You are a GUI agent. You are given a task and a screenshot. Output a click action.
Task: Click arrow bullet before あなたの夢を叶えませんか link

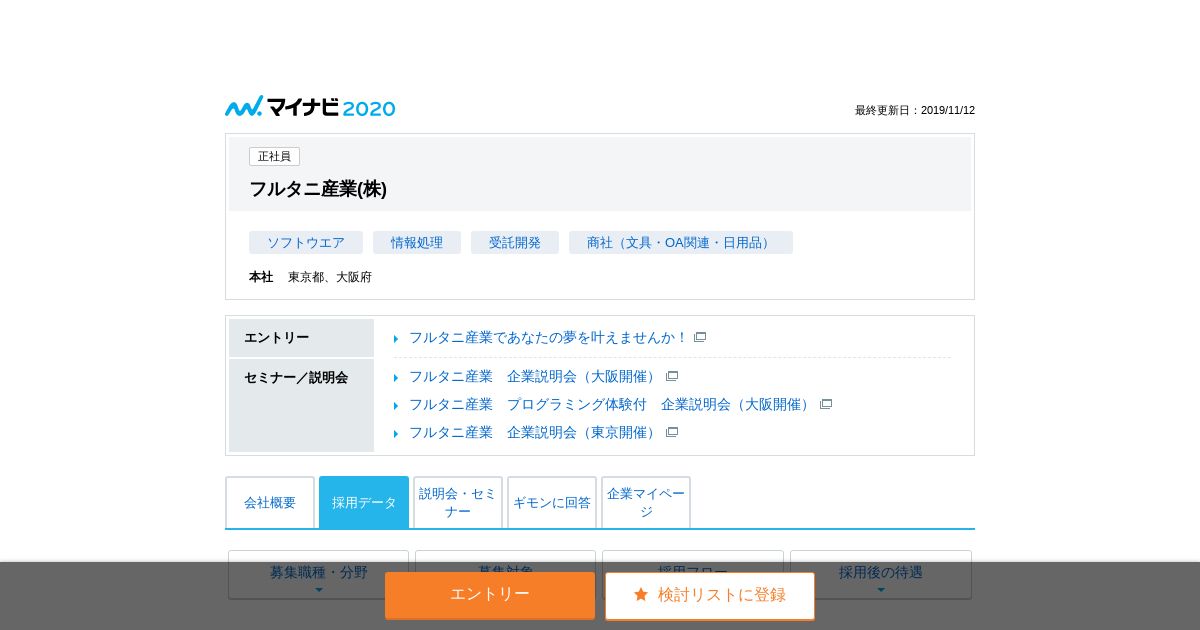tap(396, 339)
